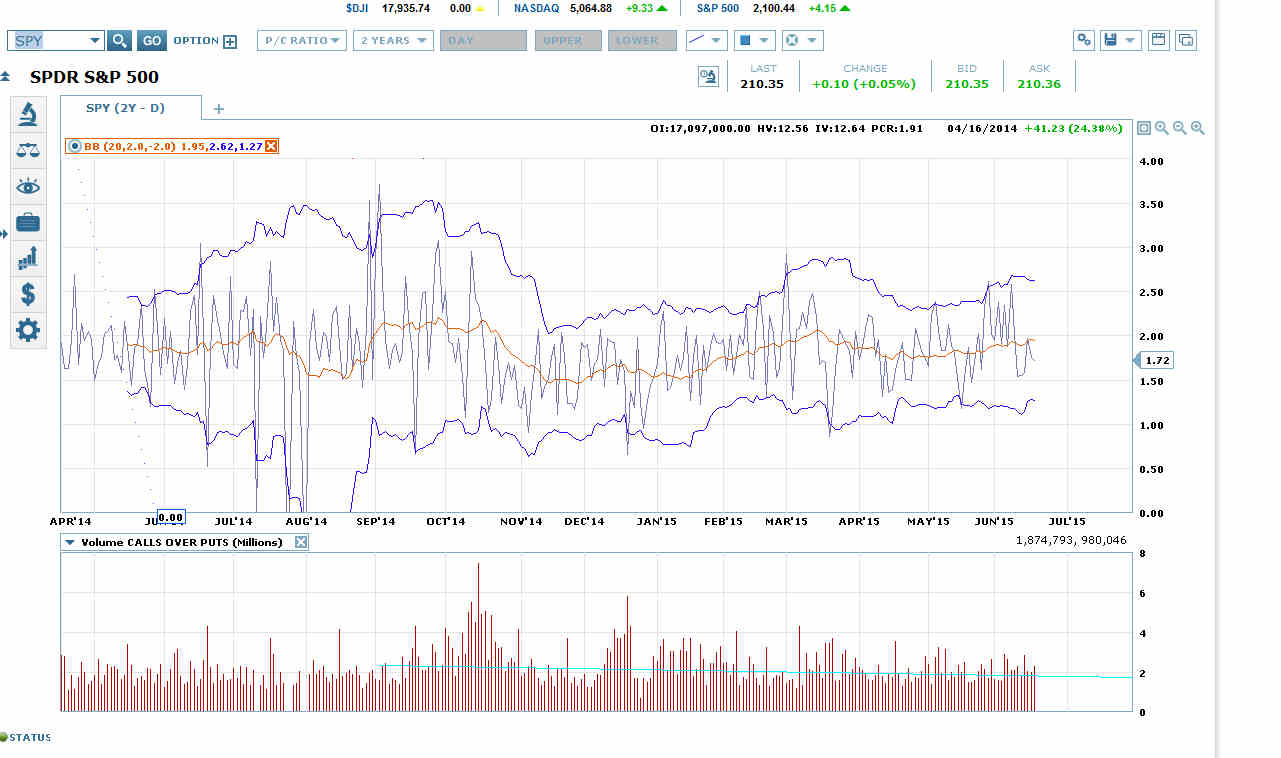
Task: Click the detach windows icon top right
Action: (x=1186, y=41)
